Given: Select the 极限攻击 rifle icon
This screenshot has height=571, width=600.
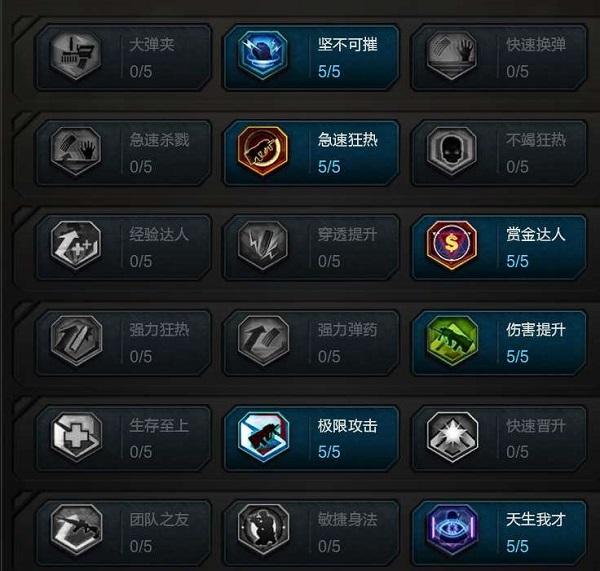Looking at the screenshot, I should pyautogui.click(x=263, y=436).
